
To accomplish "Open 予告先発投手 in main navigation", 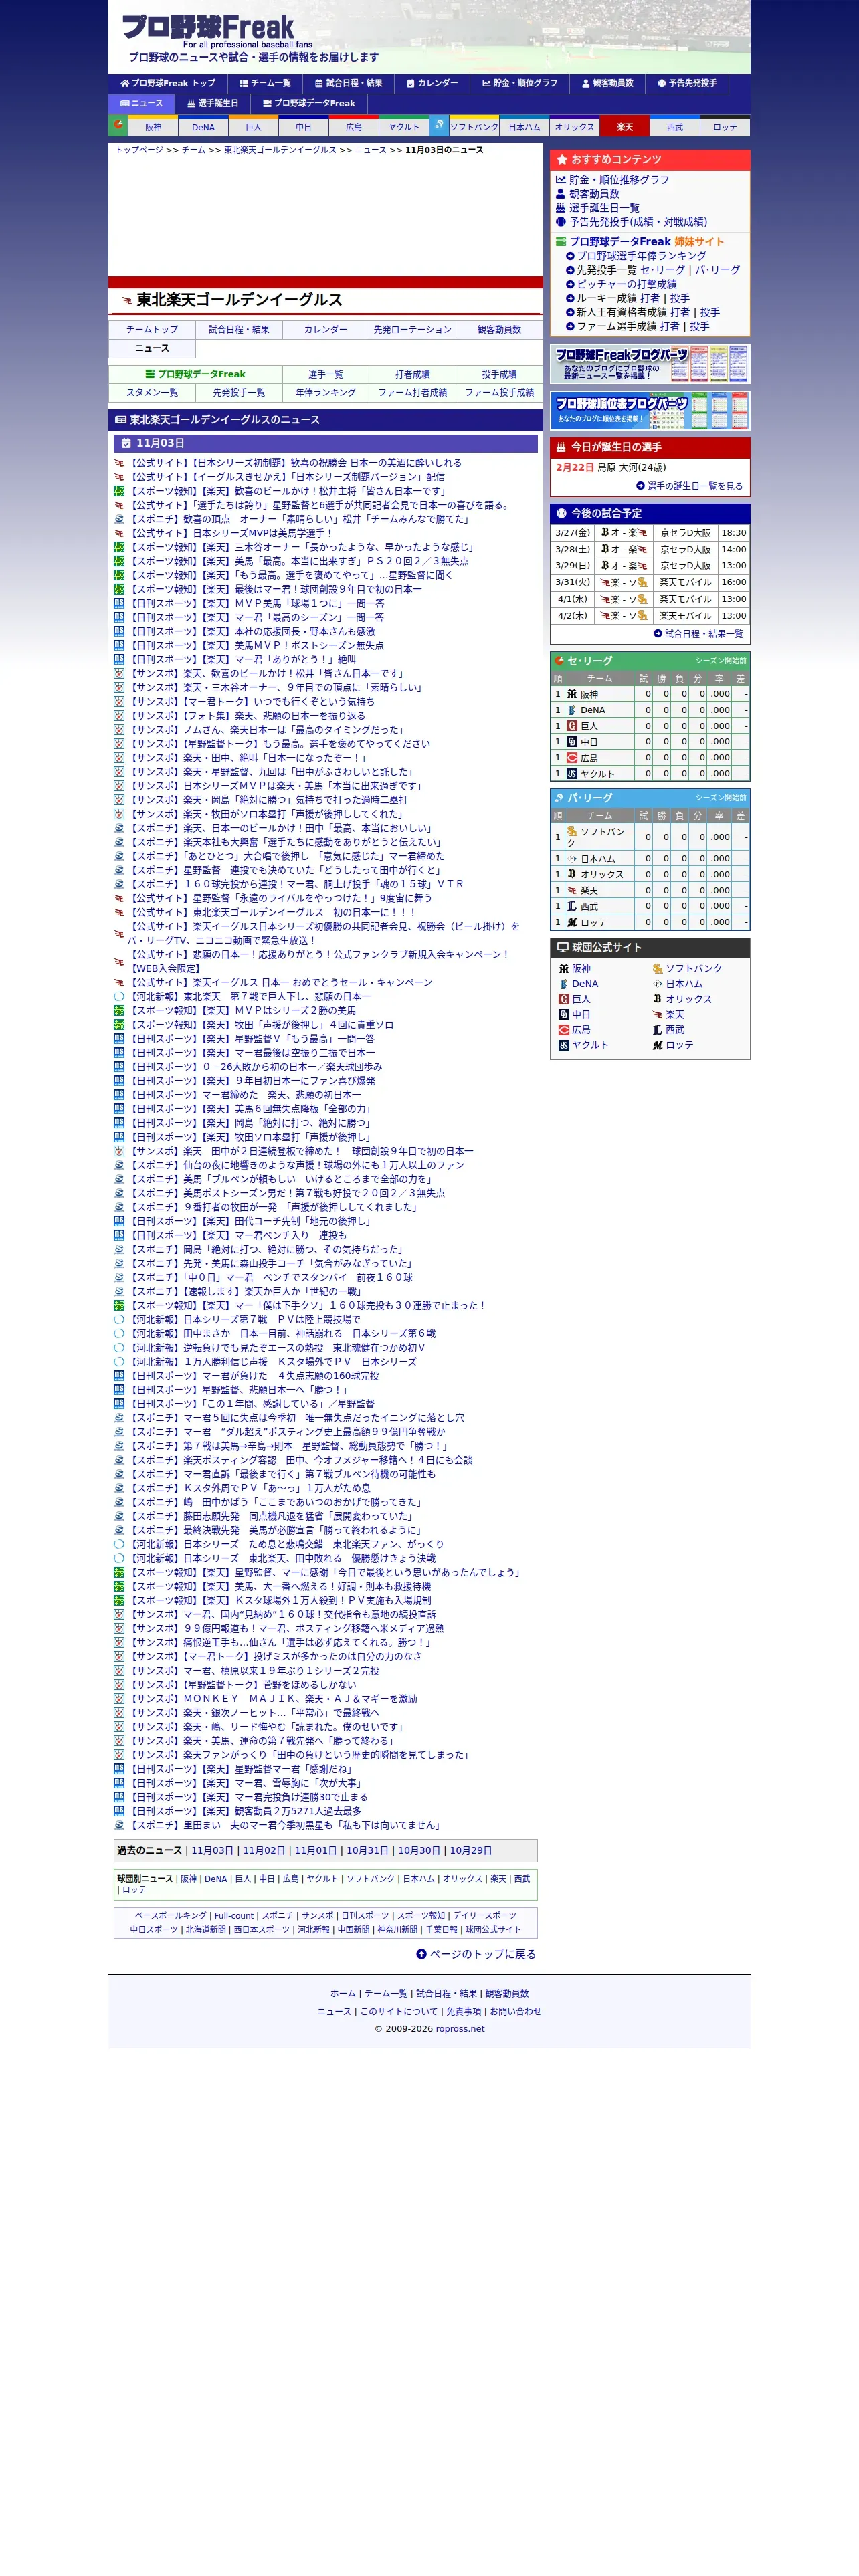I will (687, 83).
